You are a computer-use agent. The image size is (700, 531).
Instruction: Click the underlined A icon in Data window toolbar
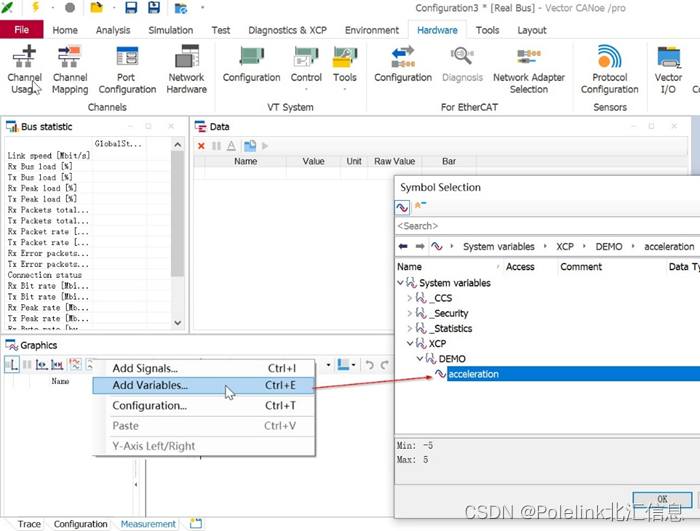(231, 146)
